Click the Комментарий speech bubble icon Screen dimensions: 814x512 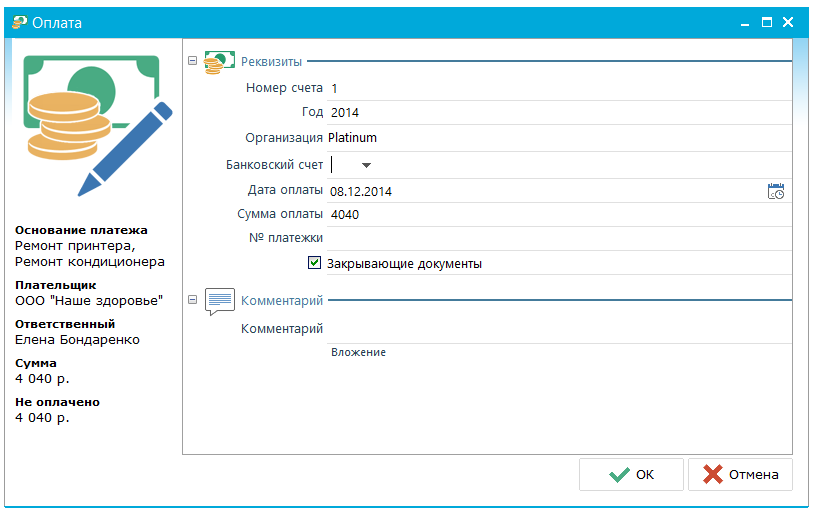(220, 301)
